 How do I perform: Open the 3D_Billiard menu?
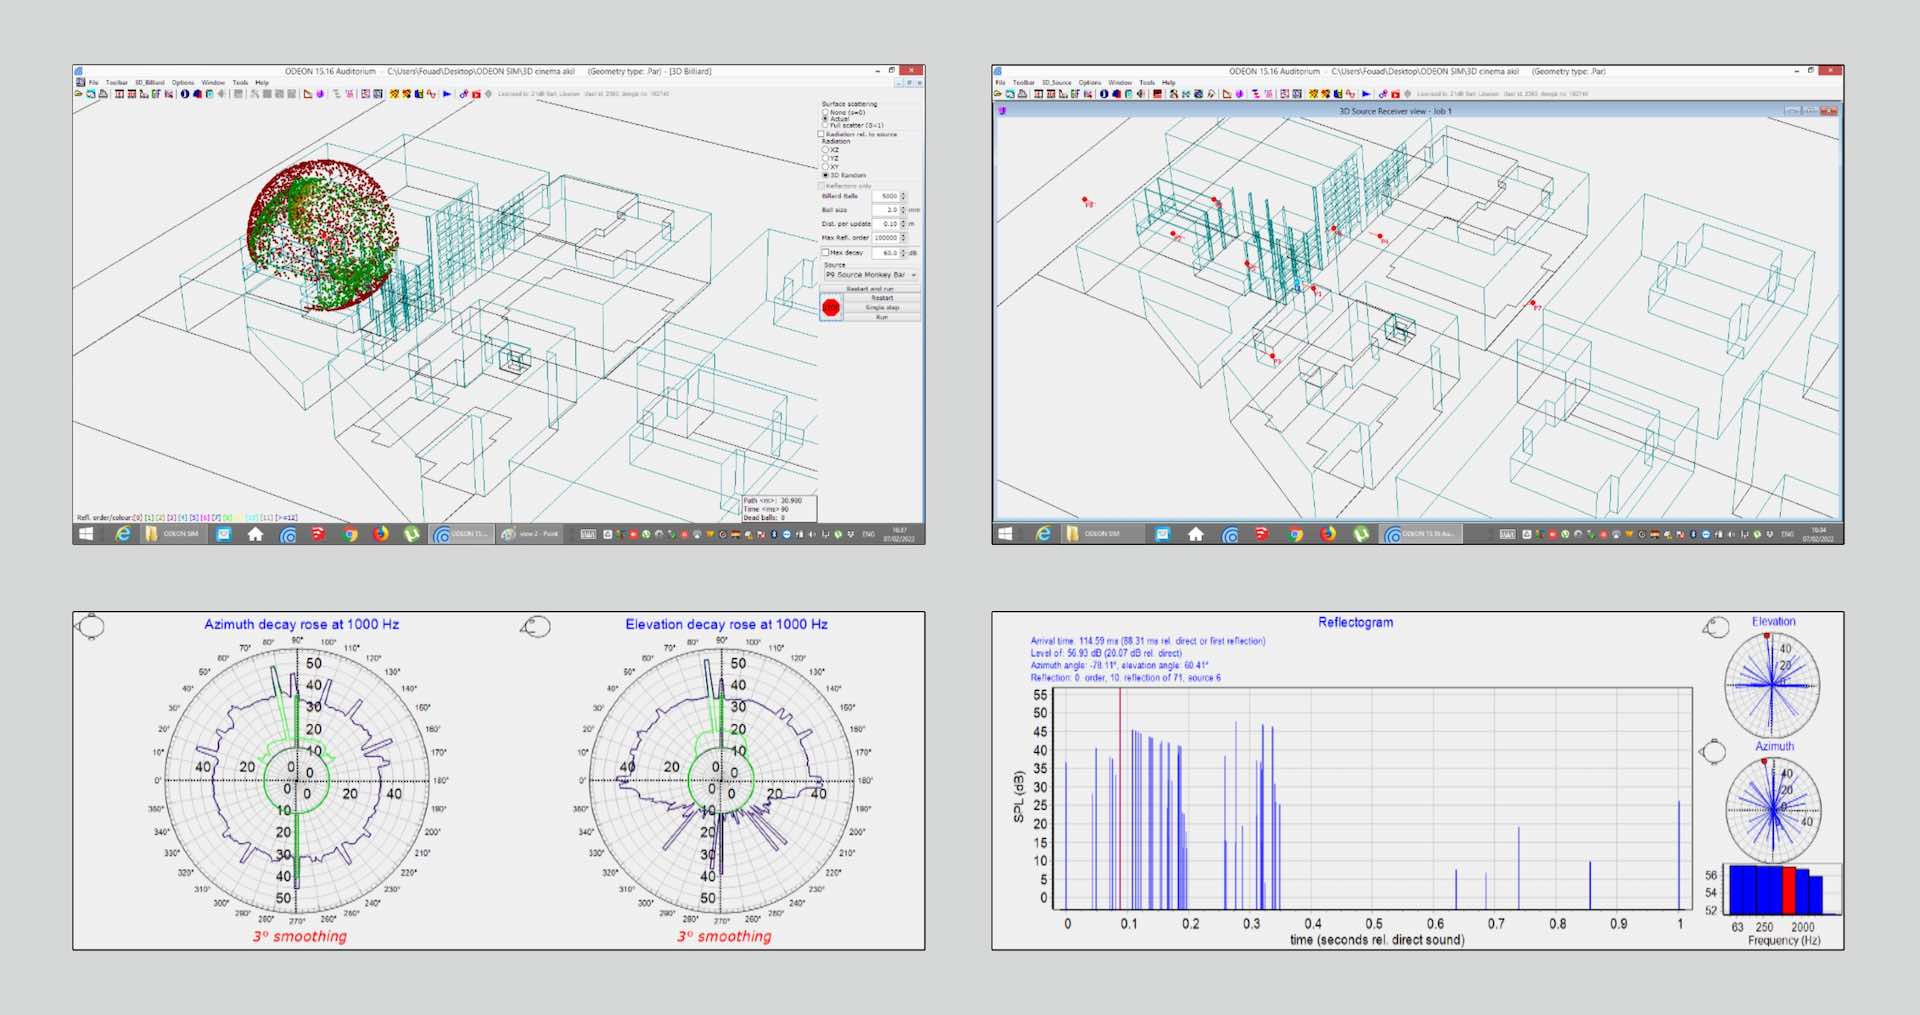149,83
